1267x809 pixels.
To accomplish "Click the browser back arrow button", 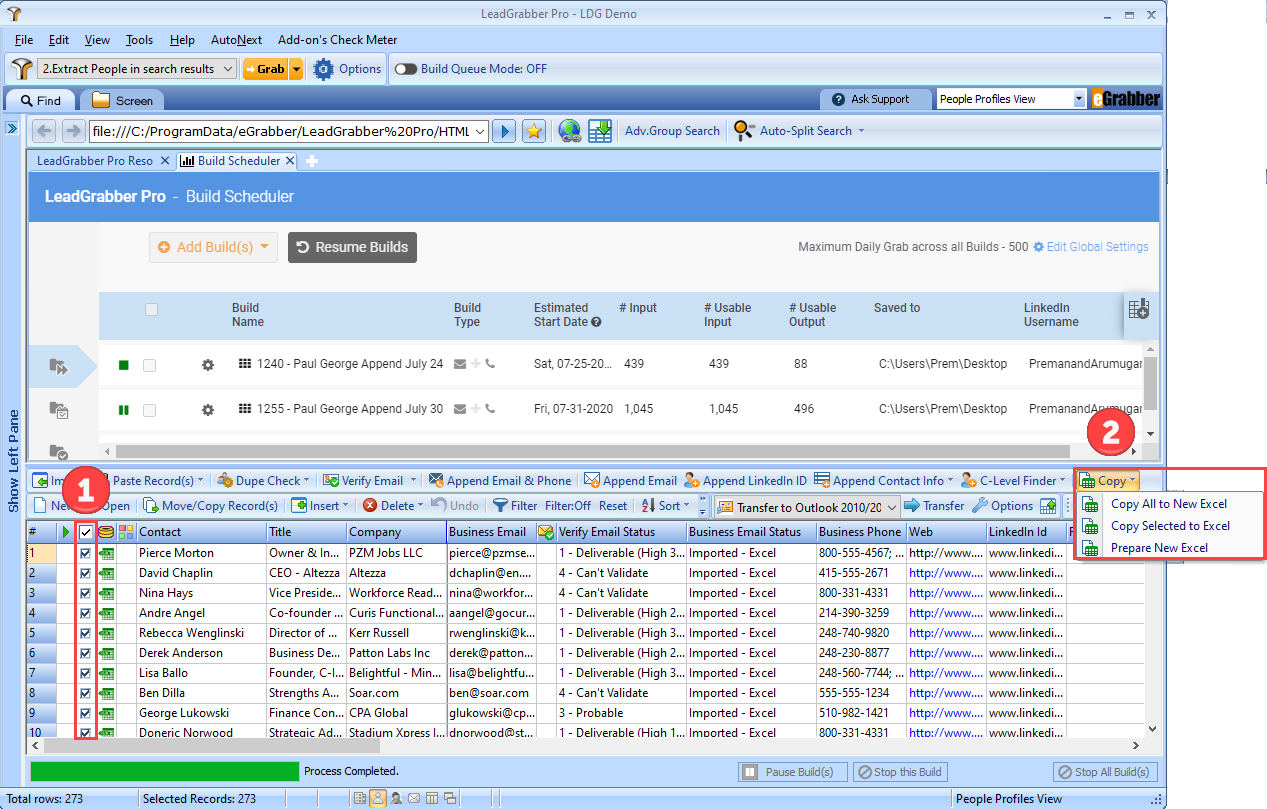I will [x=44, y=131].
